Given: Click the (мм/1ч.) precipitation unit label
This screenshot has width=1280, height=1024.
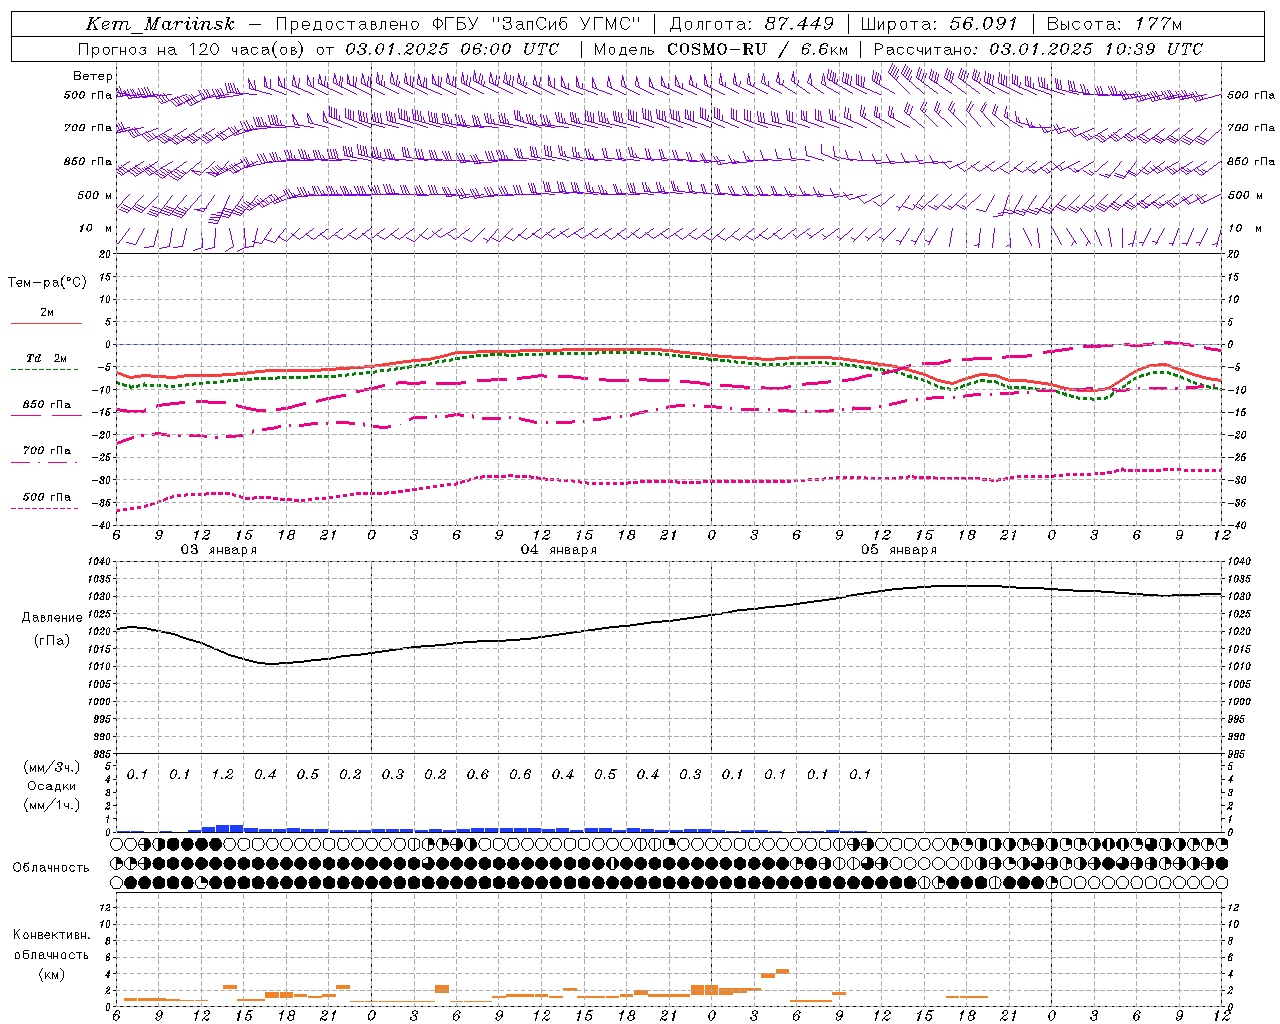Looking at the screenshot, I should (x=51, y=805).
